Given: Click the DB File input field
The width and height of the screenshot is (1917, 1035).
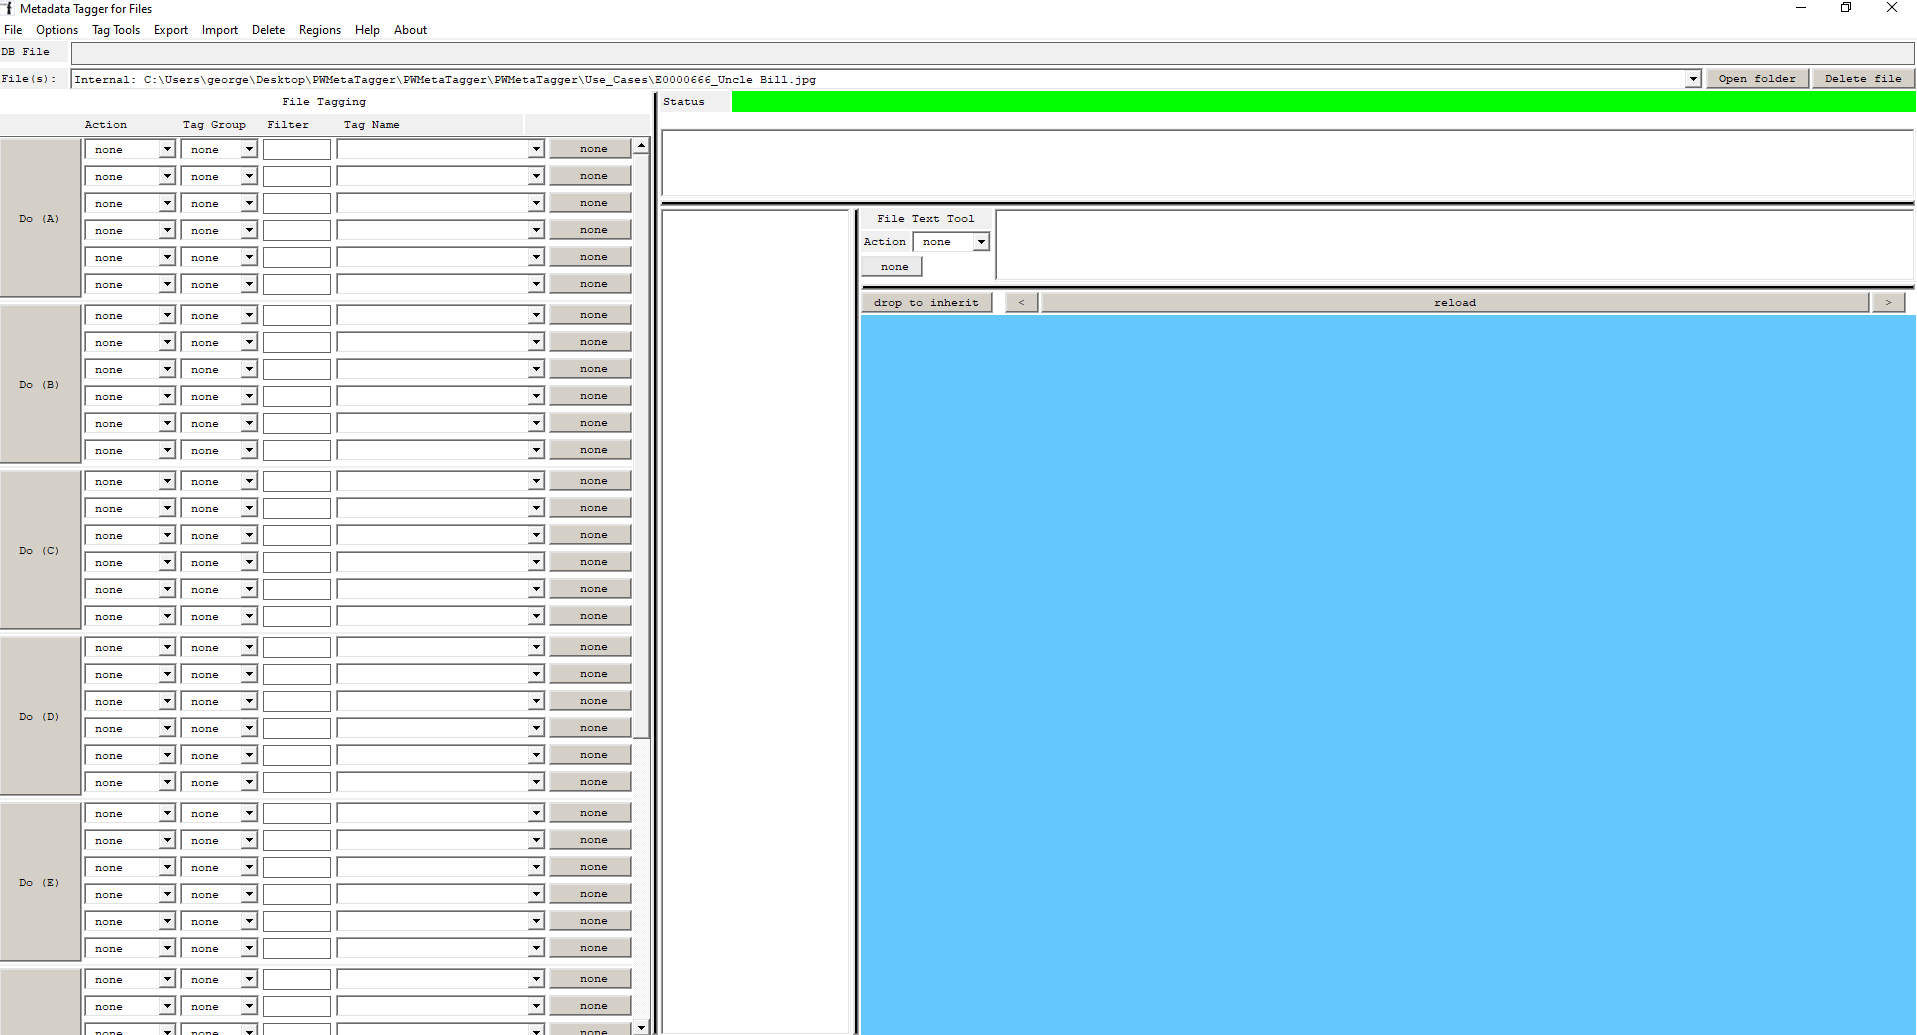Looking at the screenshot, I should (x=991, y=52).
